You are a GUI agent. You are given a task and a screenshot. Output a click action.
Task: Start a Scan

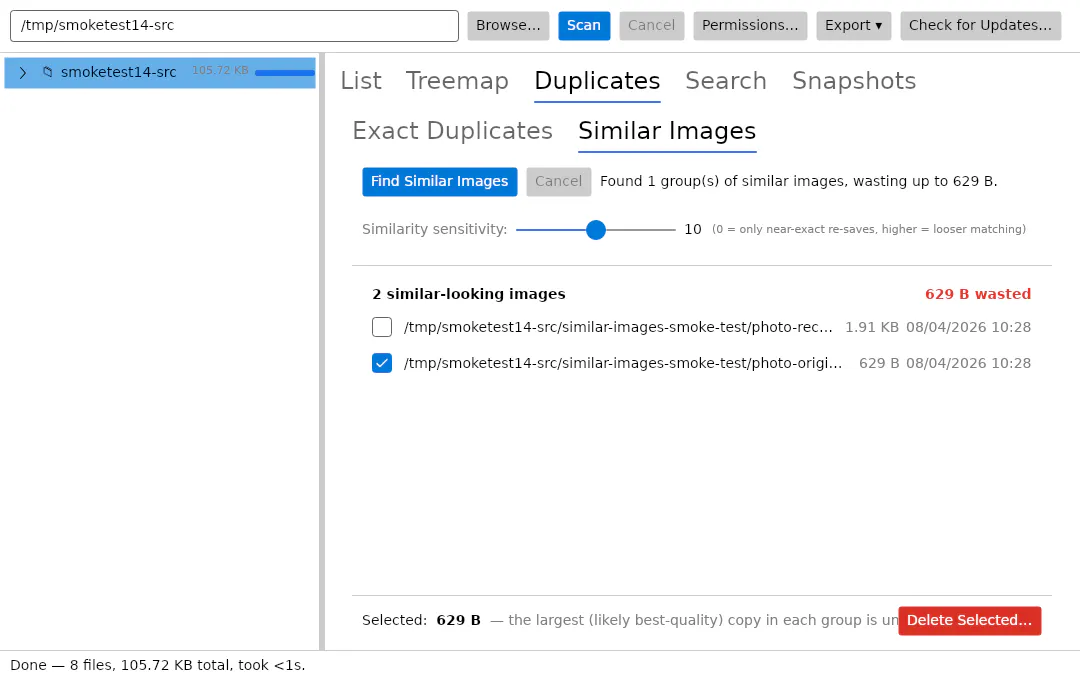(x=584, y=25)
